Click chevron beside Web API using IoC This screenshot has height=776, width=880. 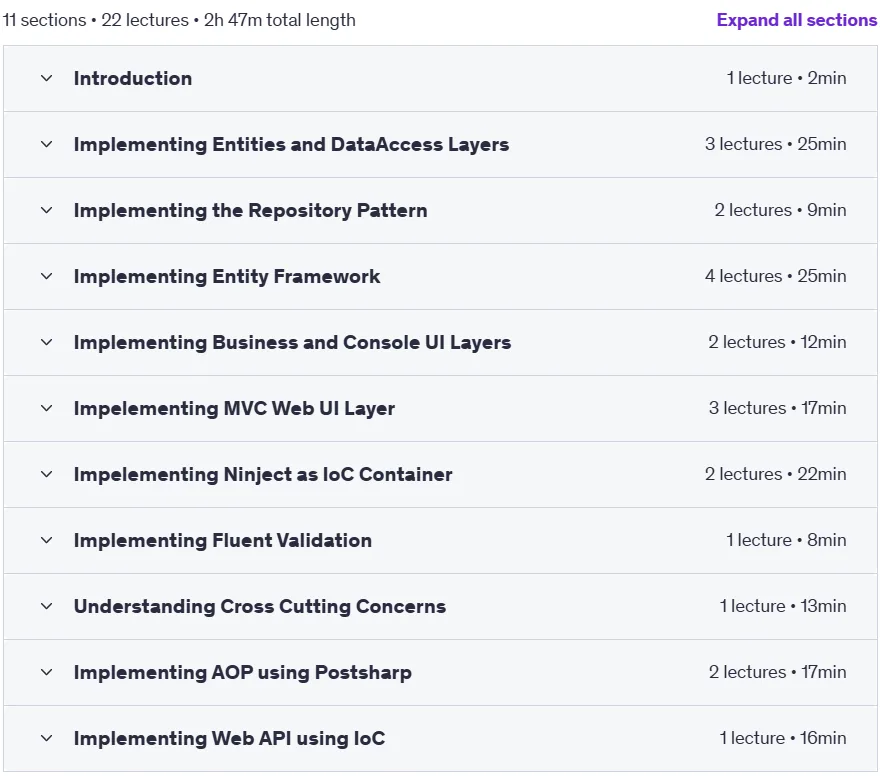(x=47, y=738)
